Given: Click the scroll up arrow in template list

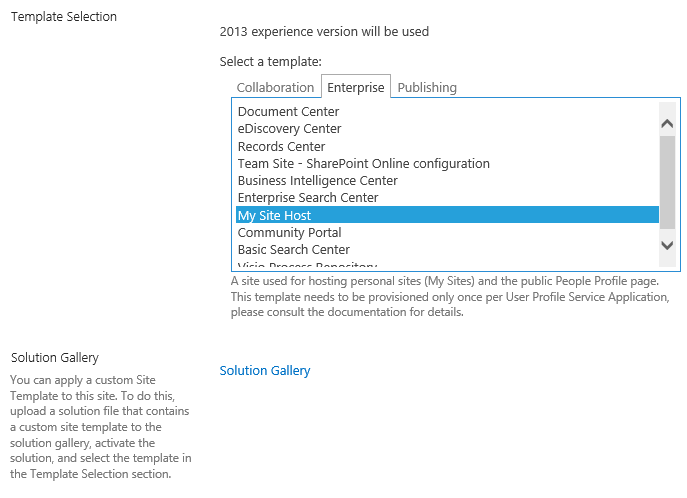Looking at the screenshot, I should 667,124.
